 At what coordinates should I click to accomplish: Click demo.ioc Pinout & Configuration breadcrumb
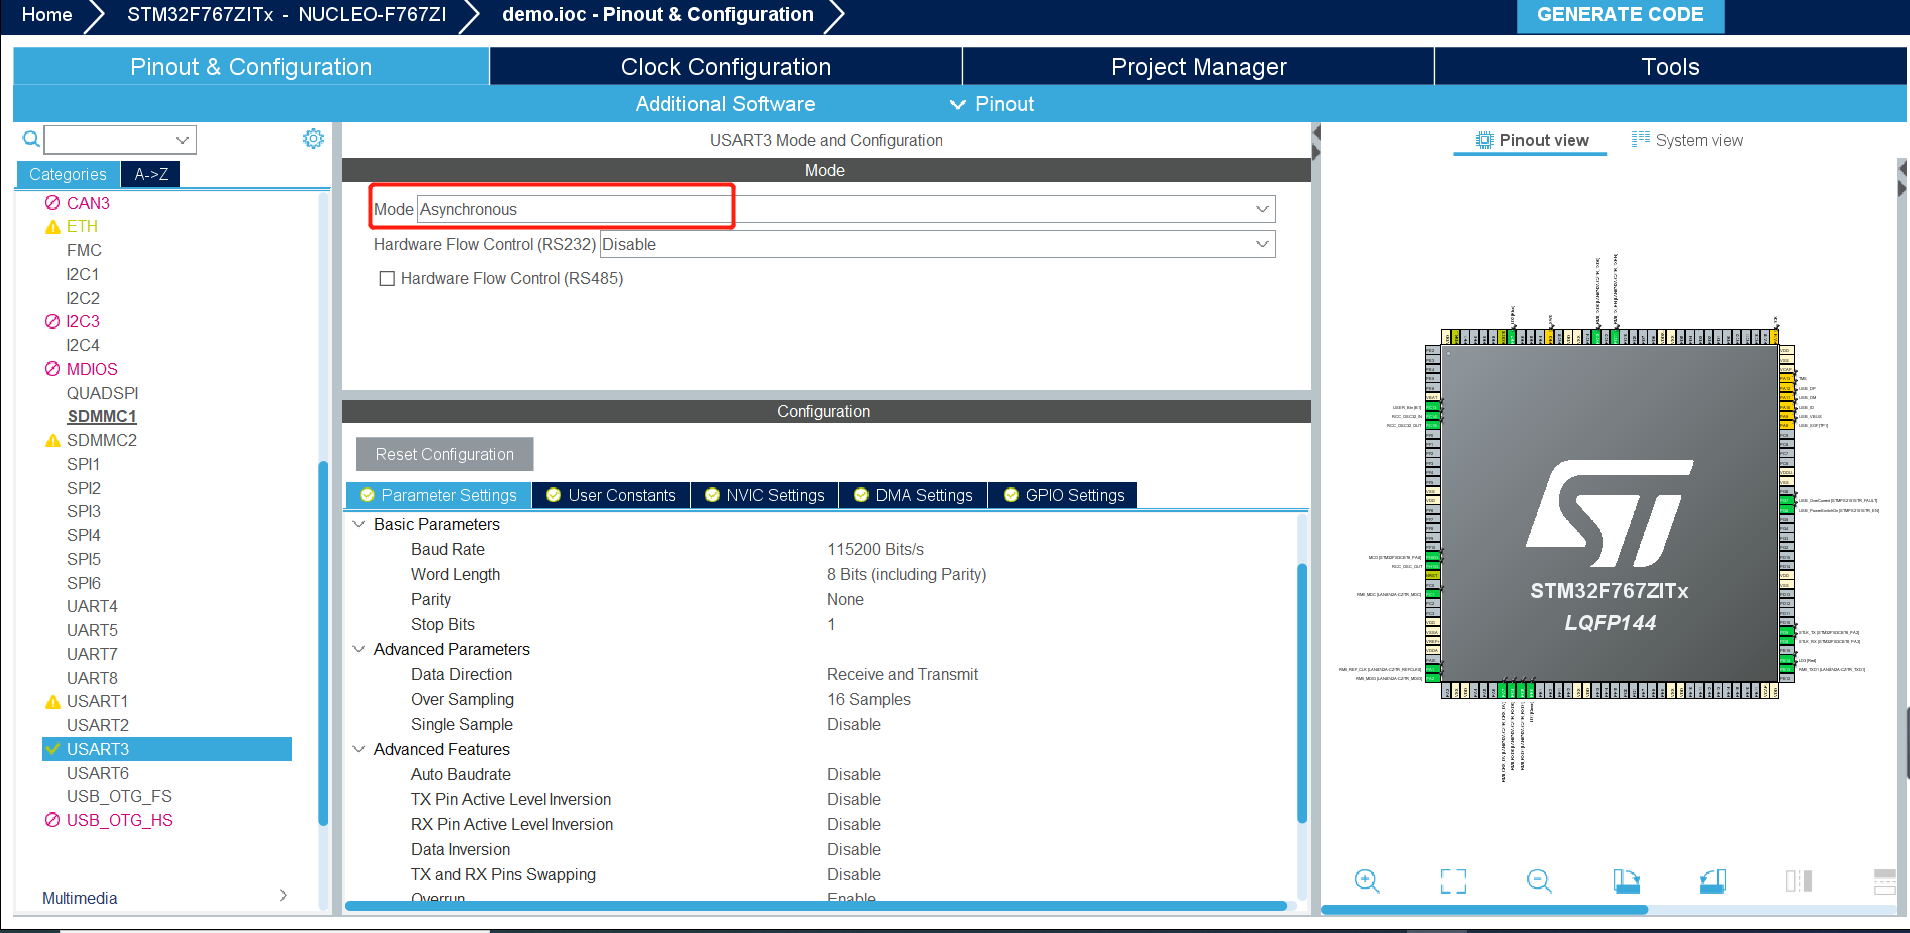click(x=658, y=14)
